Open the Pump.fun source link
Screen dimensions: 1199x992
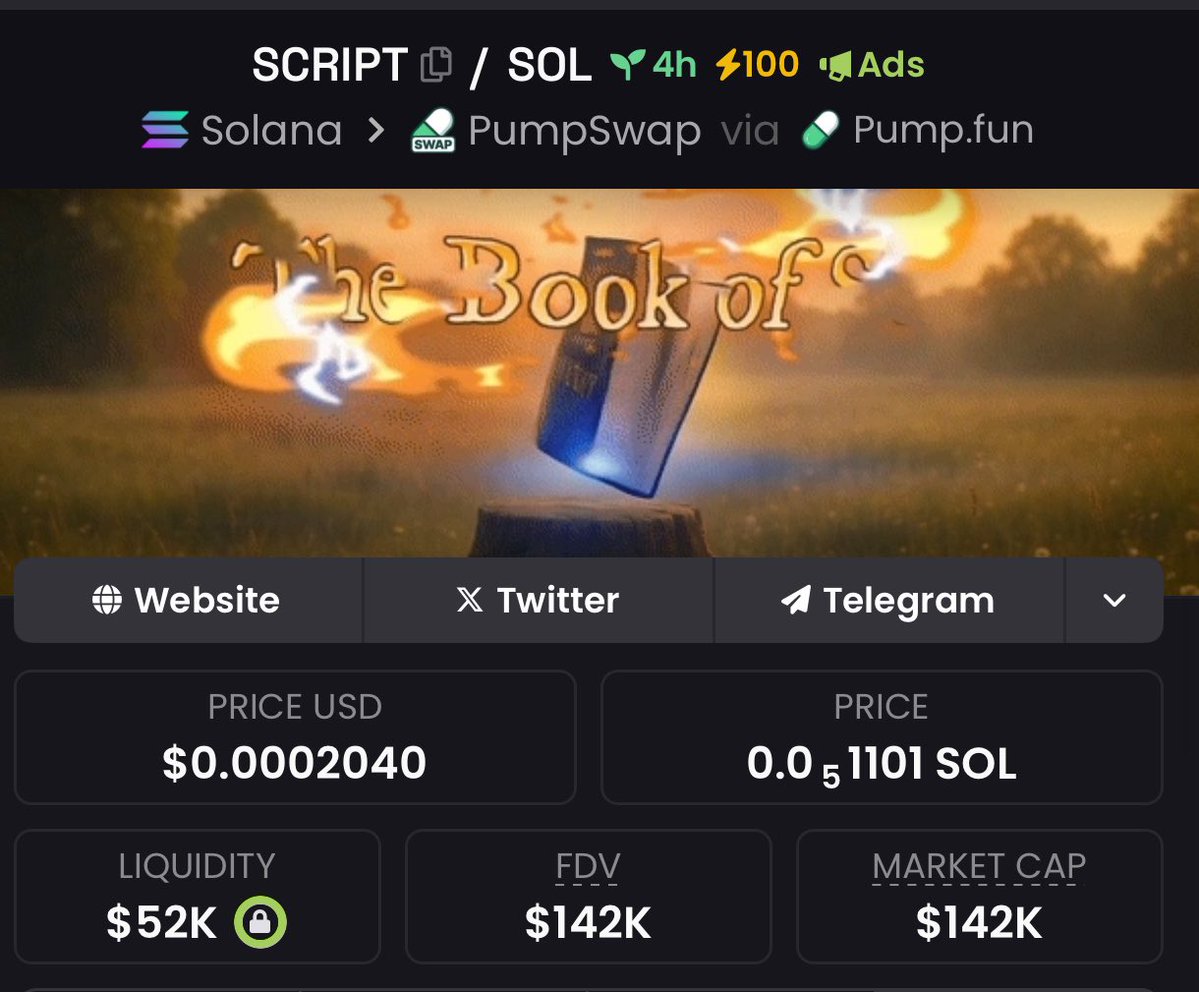tap(944, 130)
